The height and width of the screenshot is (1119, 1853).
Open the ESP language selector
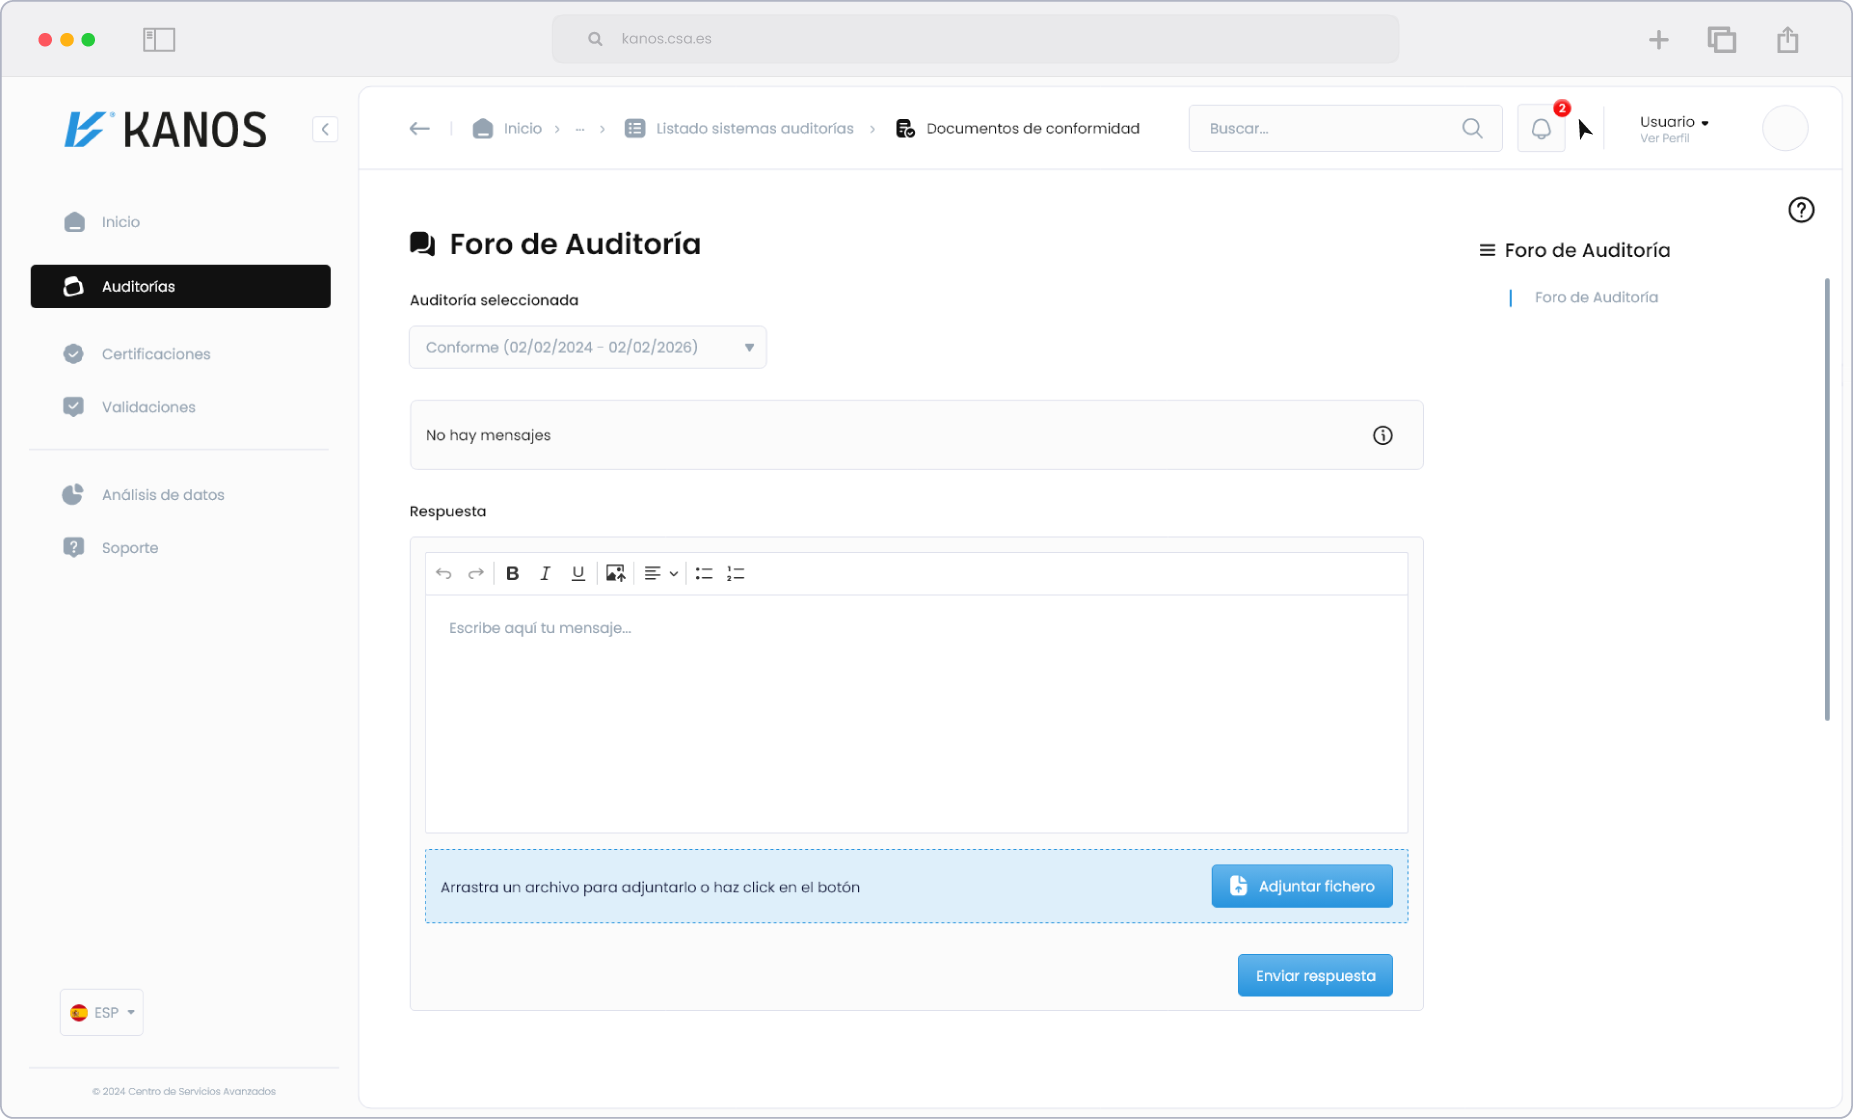[101, 1012]
